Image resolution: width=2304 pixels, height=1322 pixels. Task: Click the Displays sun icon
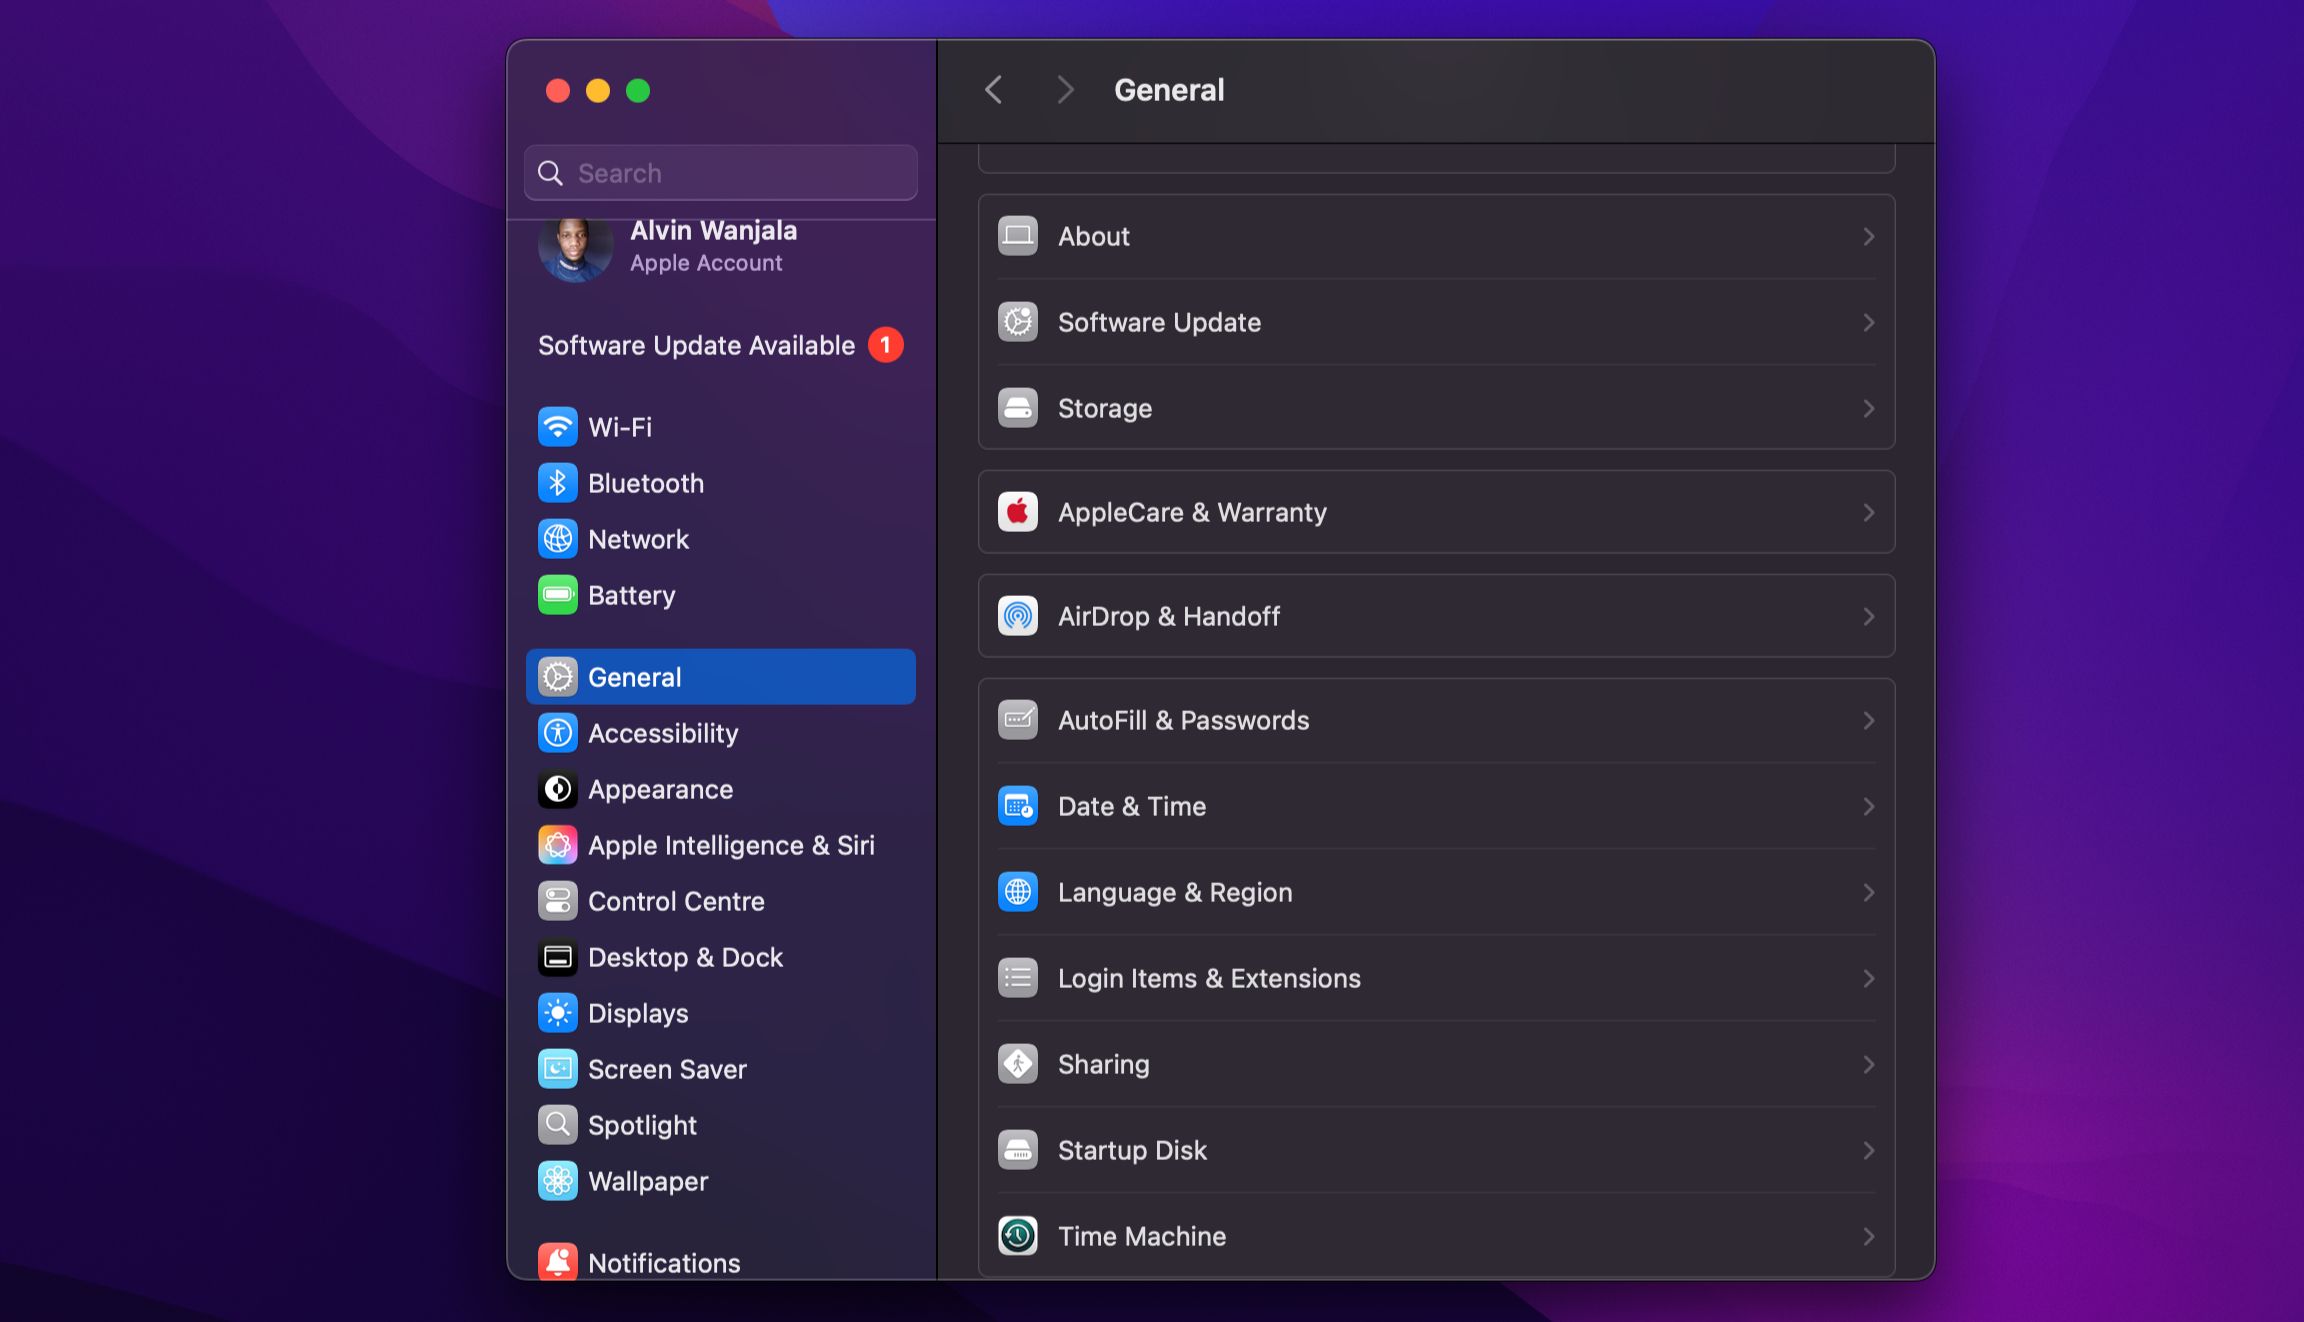pyautogui.click(x=558, y=1013)
